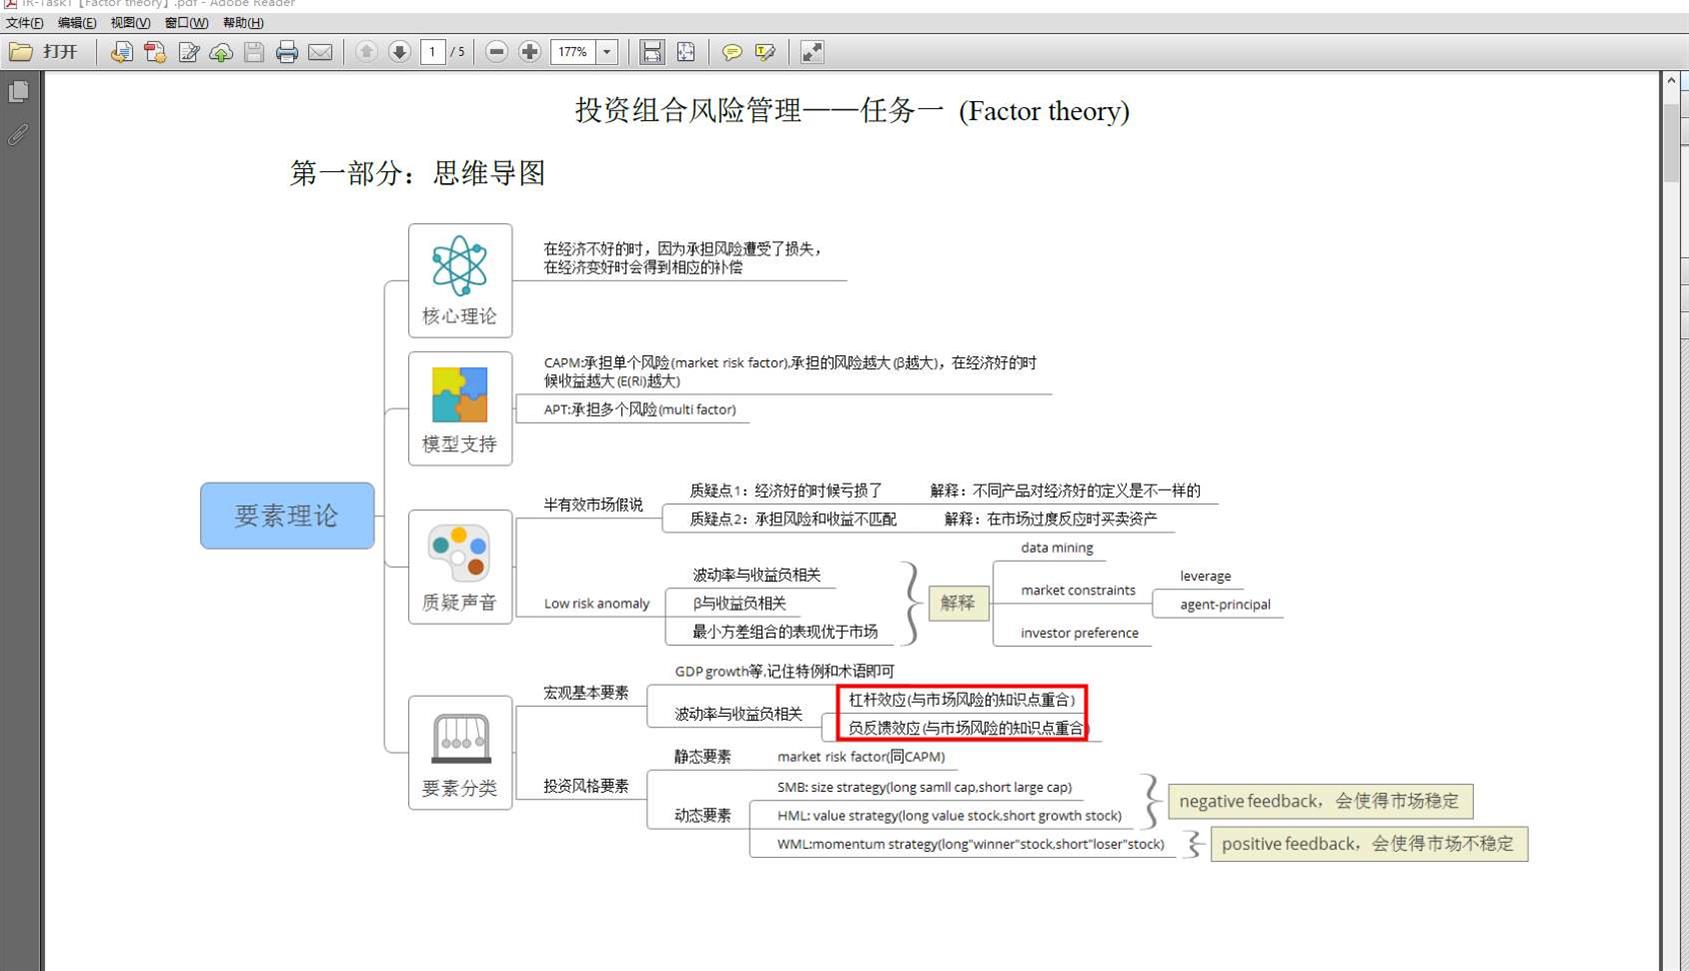Click the negative feedback note box

coord(1320,801)
